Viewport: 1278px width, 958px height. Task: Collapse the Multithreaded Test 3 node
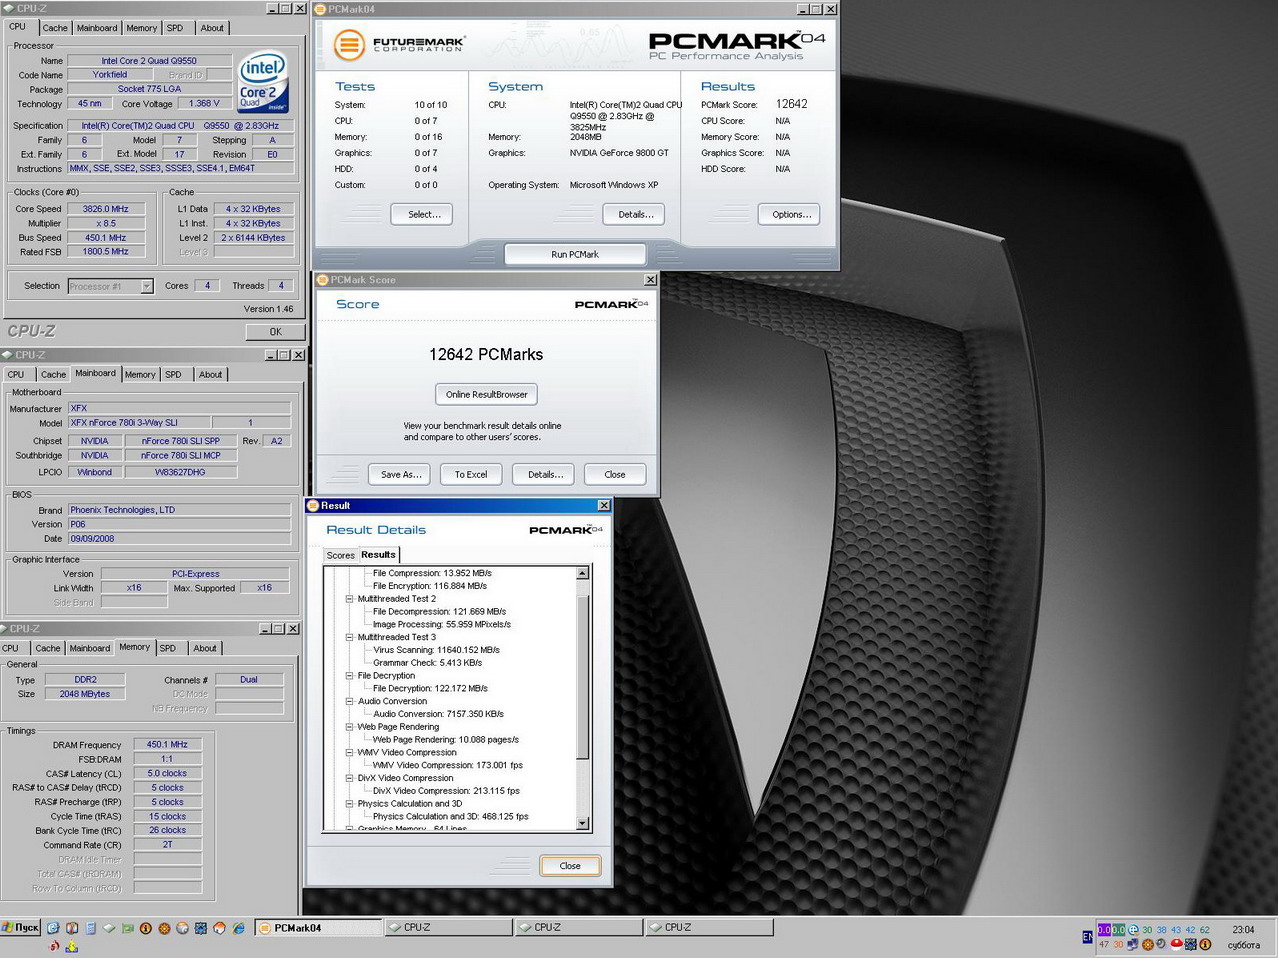(349, 637)
